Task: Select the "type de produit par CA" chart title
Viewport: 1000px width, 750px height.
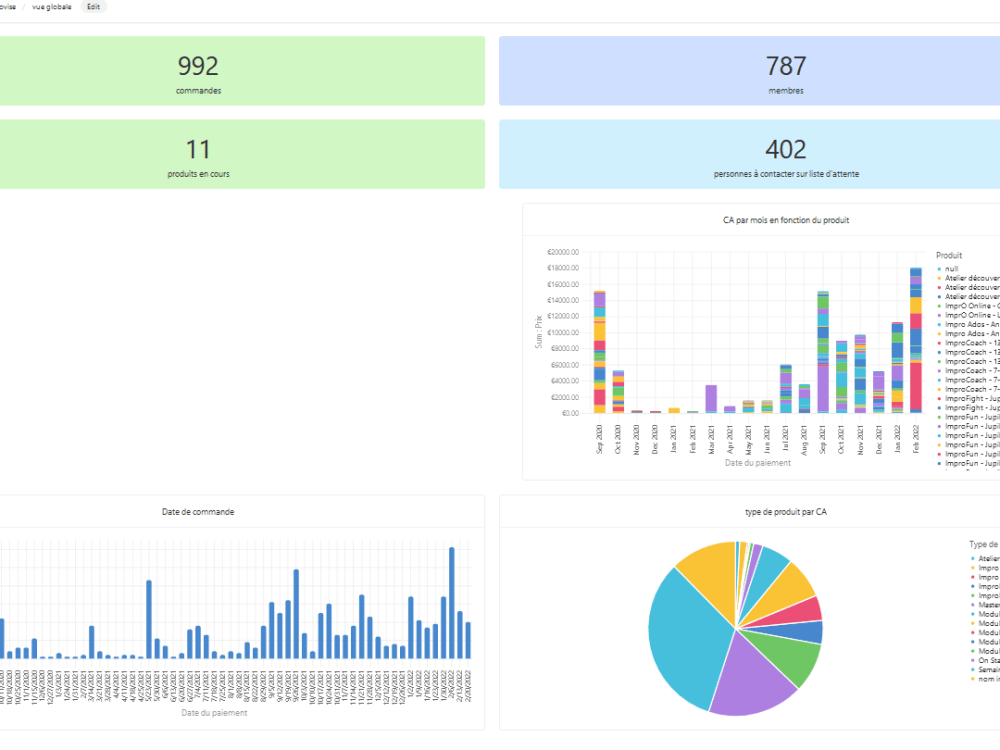Action: 784,510
